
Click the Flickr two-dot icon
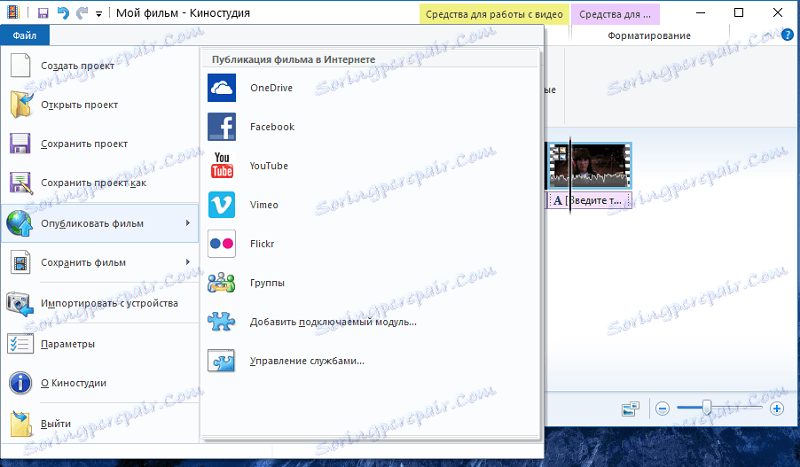221,243
